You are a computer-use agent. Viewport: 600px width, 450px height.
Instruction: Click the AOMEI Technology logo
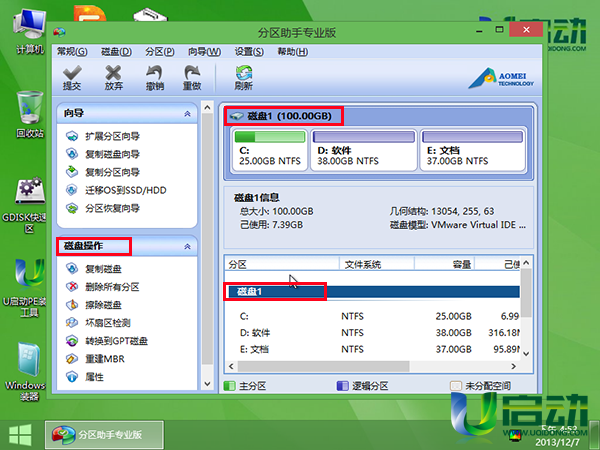pyautogui.click(x=501, y=78)
